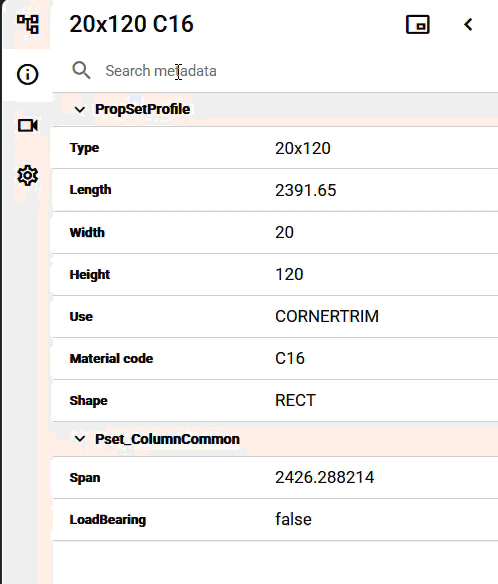Open the camera views panel
498x584 pixels.
28,126
